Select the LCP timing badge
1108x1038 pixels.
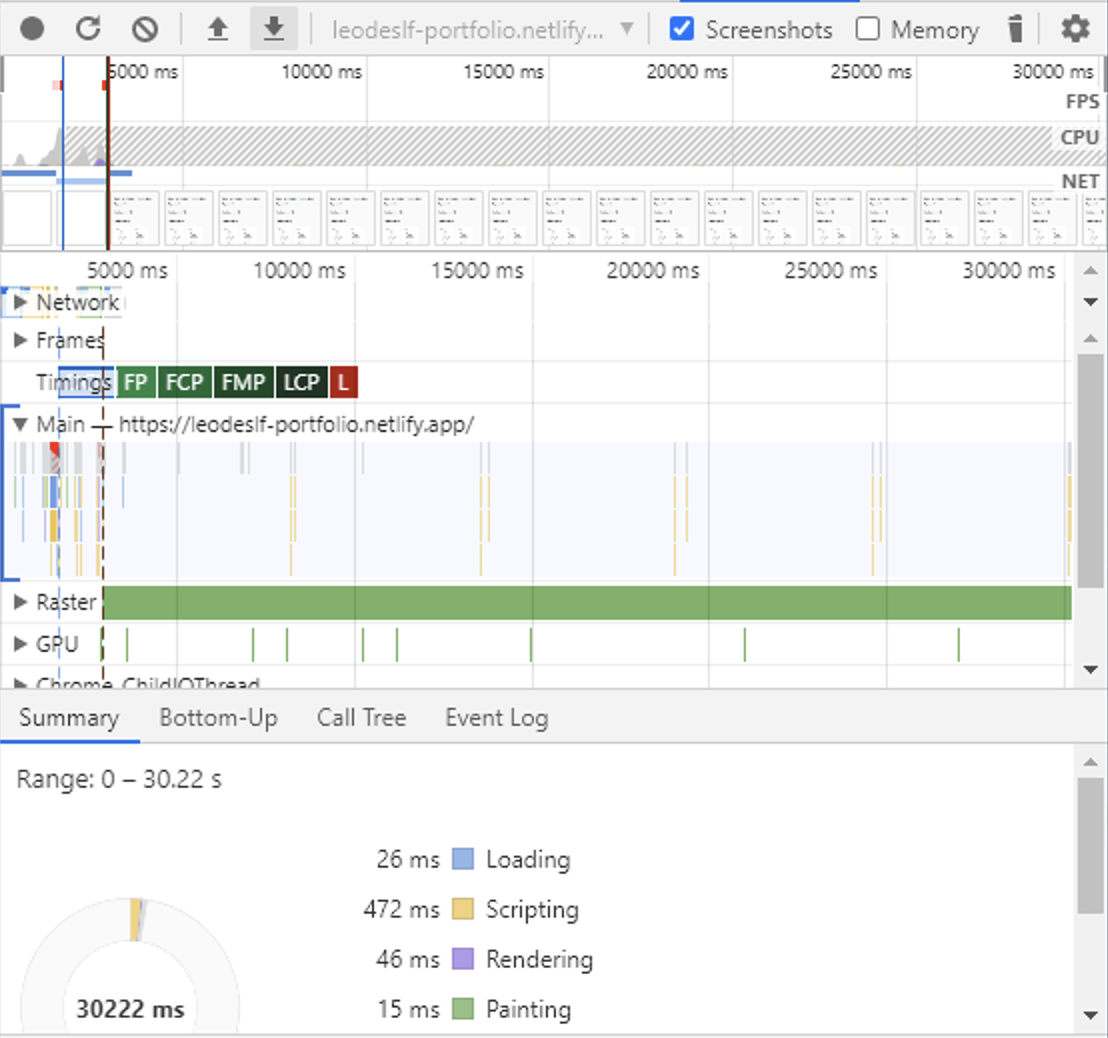click(x=301, y=382)
